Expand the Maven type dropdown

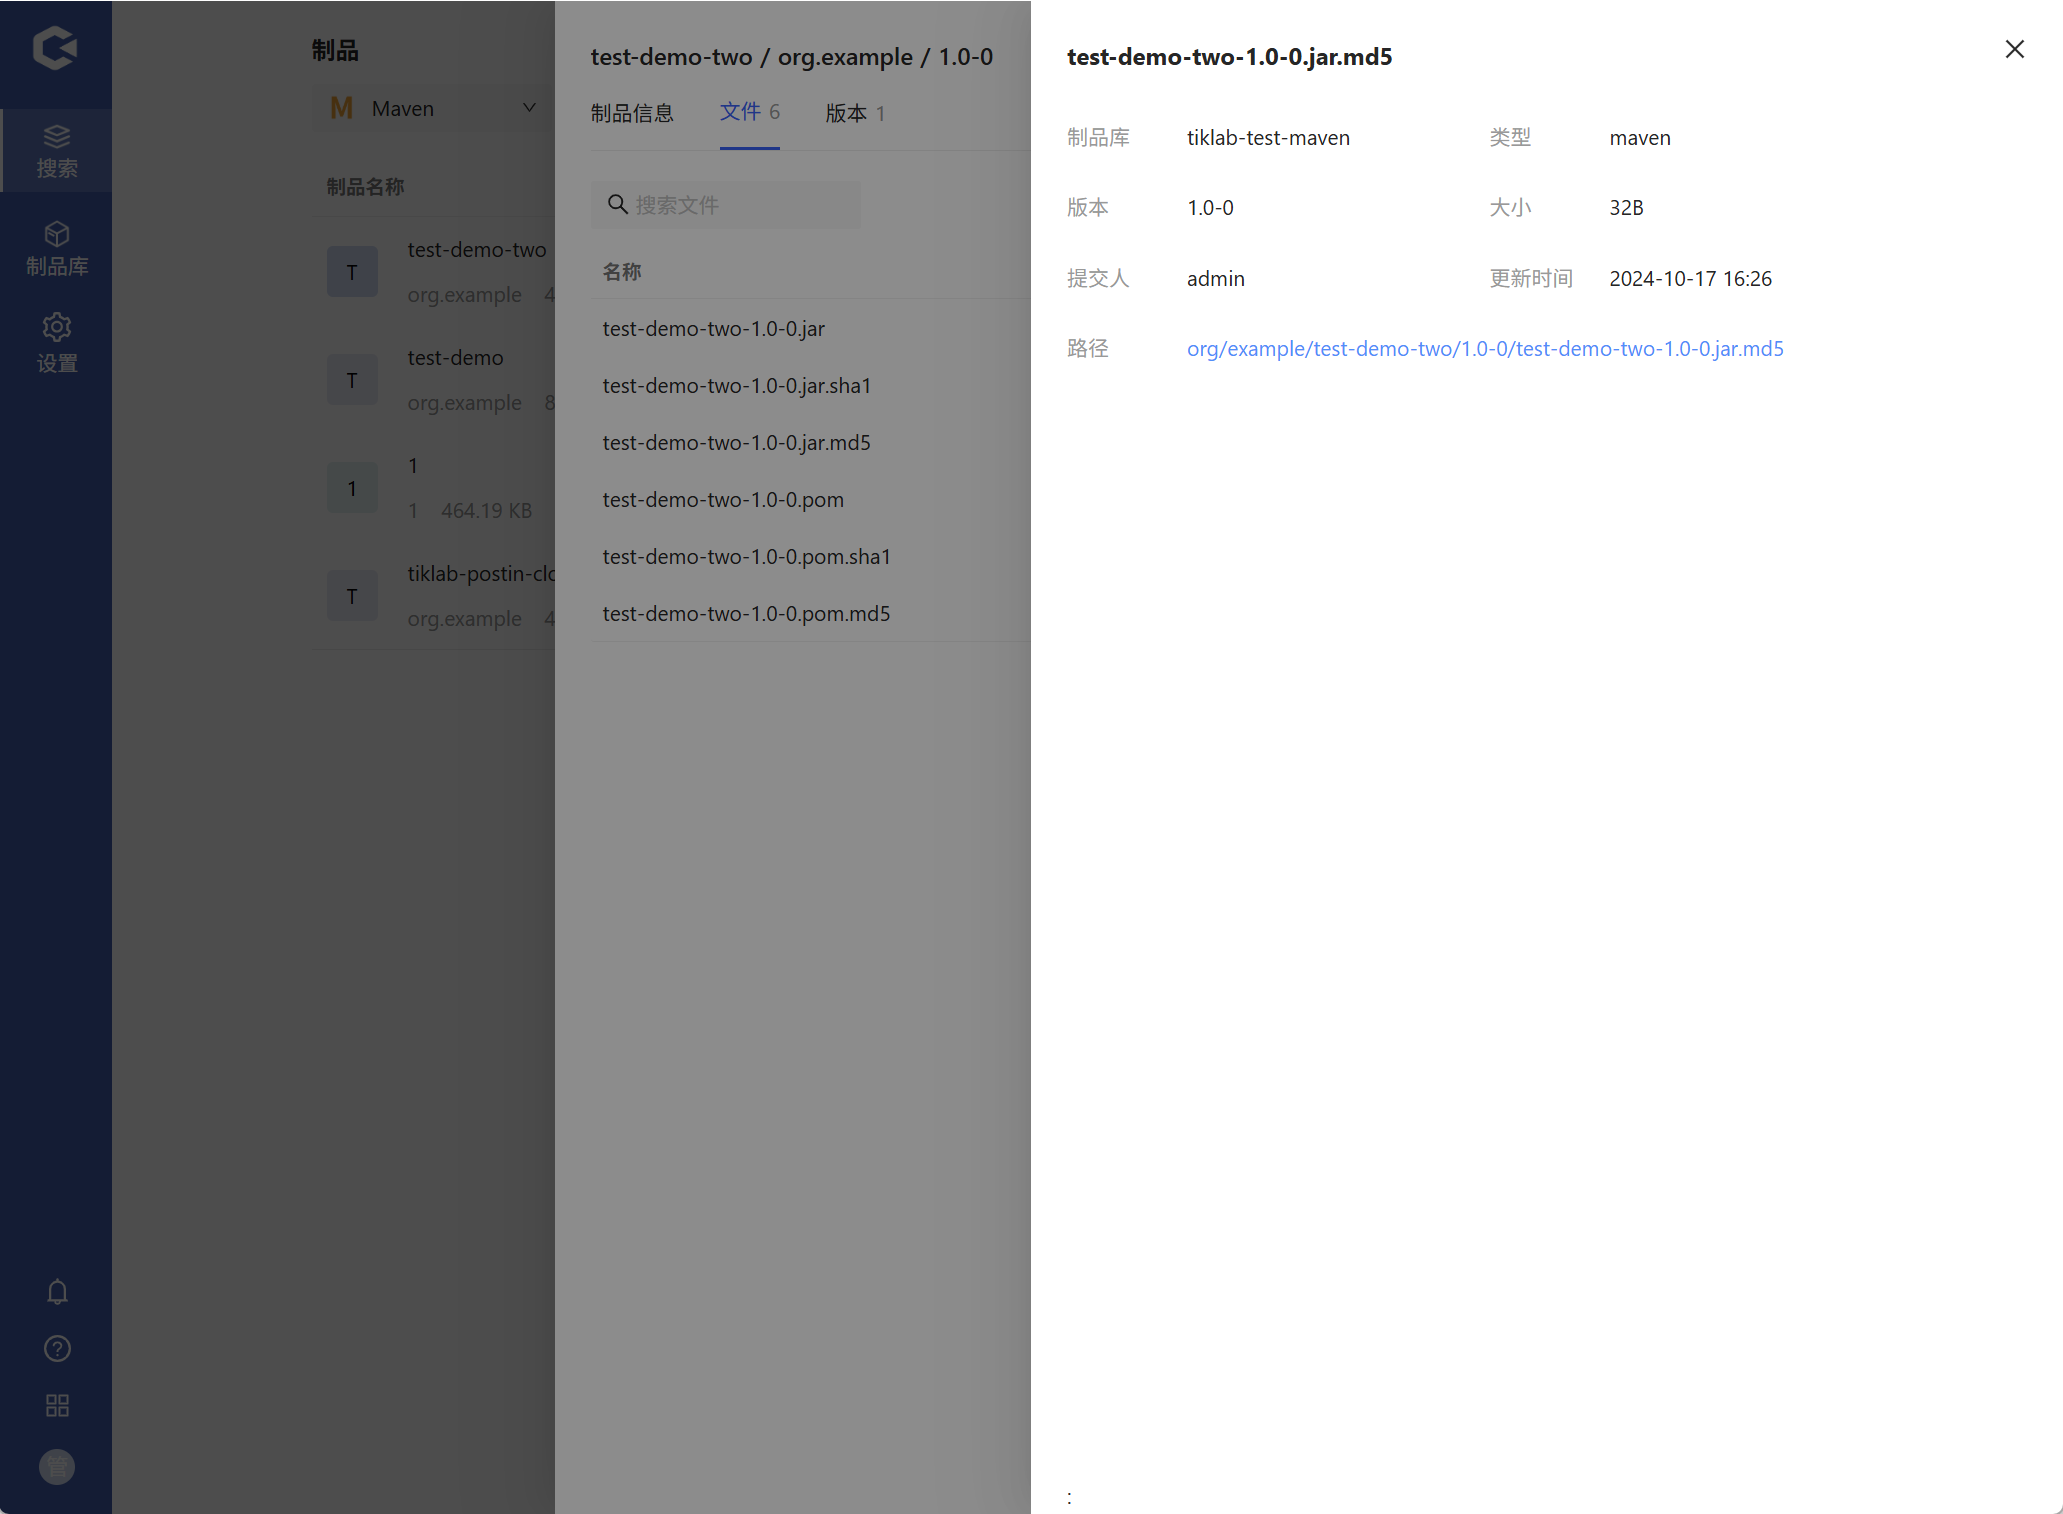[432, 108]
